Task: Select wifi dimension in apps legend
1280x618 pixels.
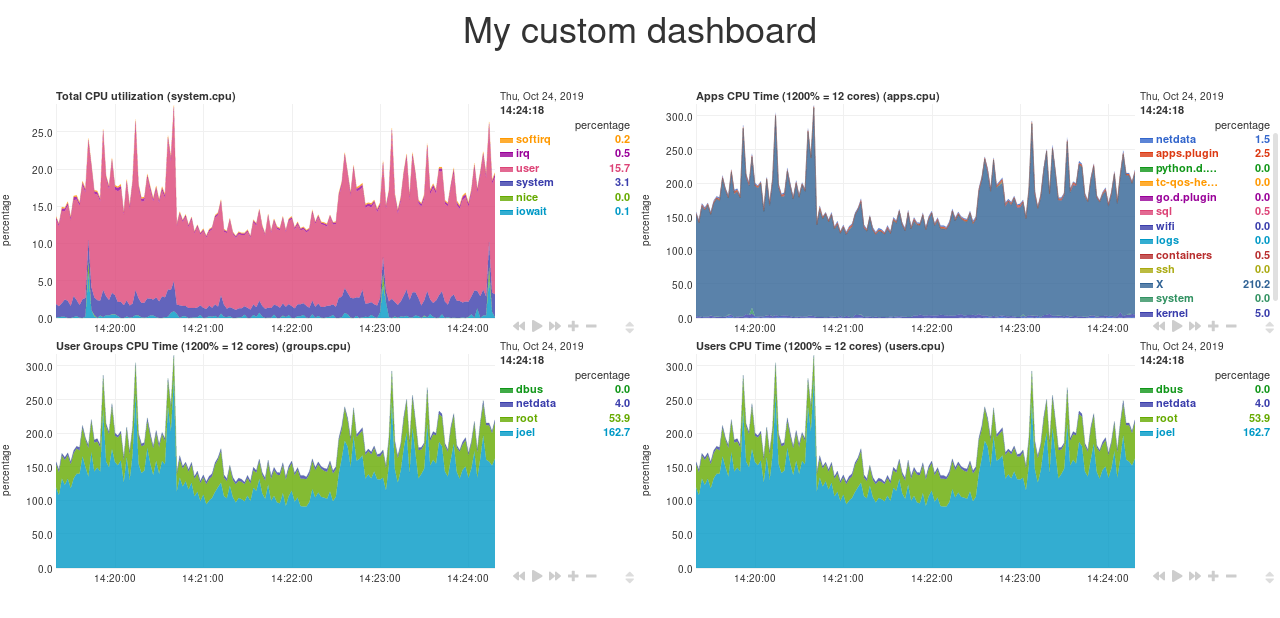Action: coord(1165,226)
